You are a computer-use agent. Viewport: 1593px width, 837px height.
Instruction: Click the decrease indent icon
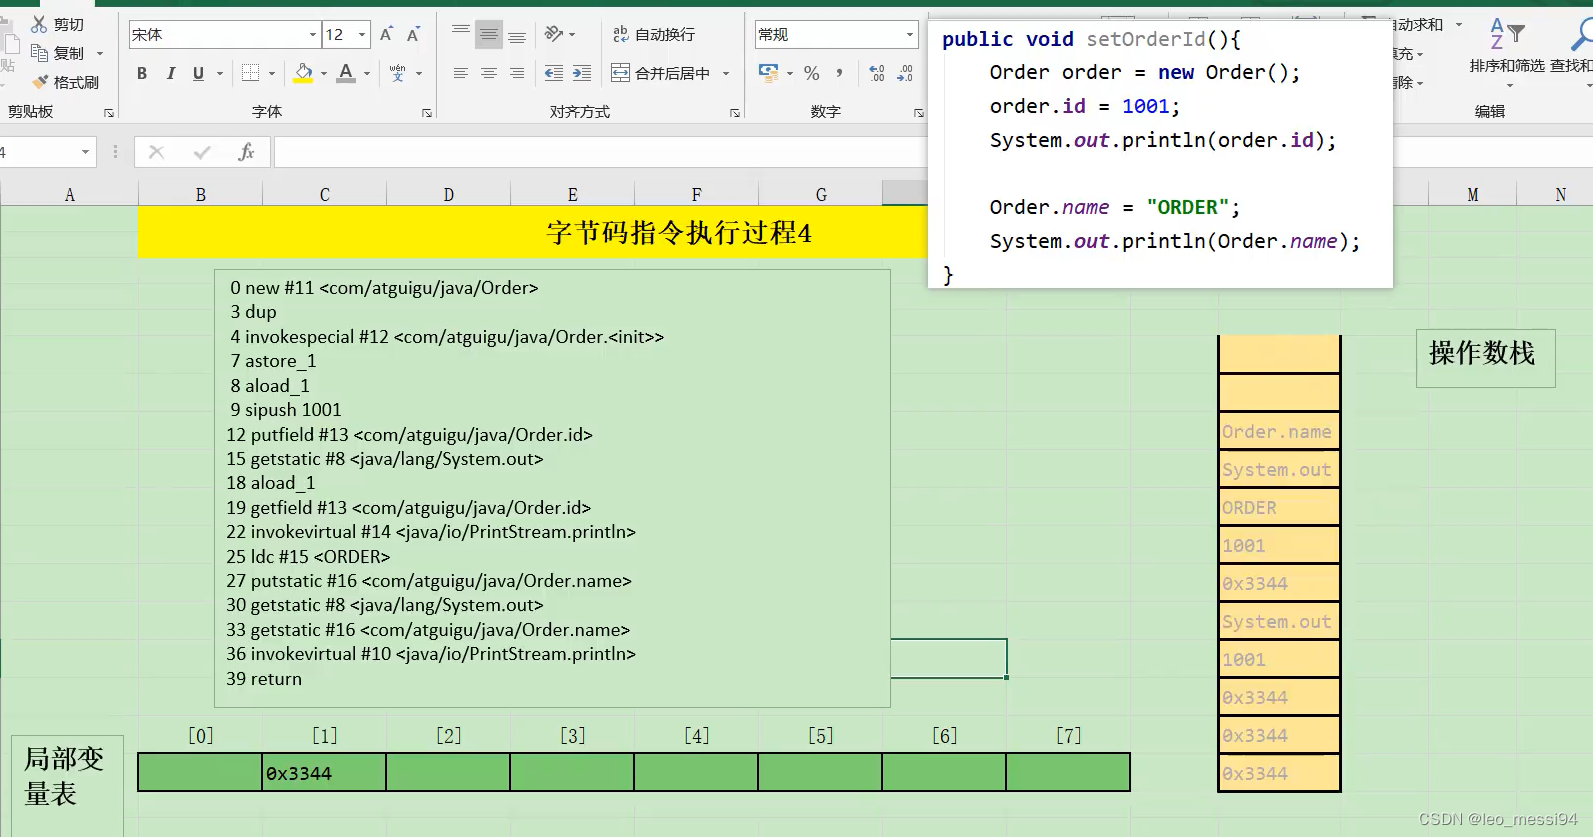point(554,73)
